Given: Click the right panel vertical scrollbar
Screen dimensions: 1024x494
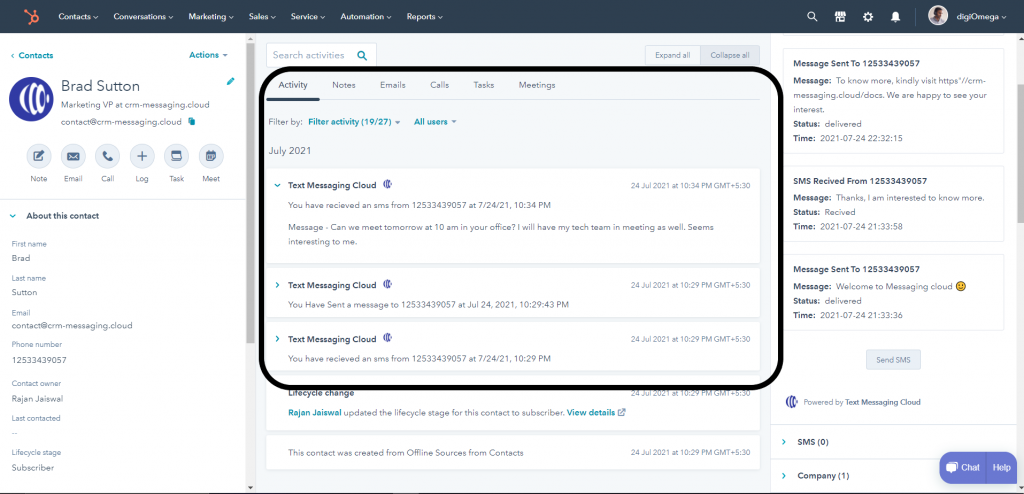Looking at the screenshot, I should (1019, 152).
